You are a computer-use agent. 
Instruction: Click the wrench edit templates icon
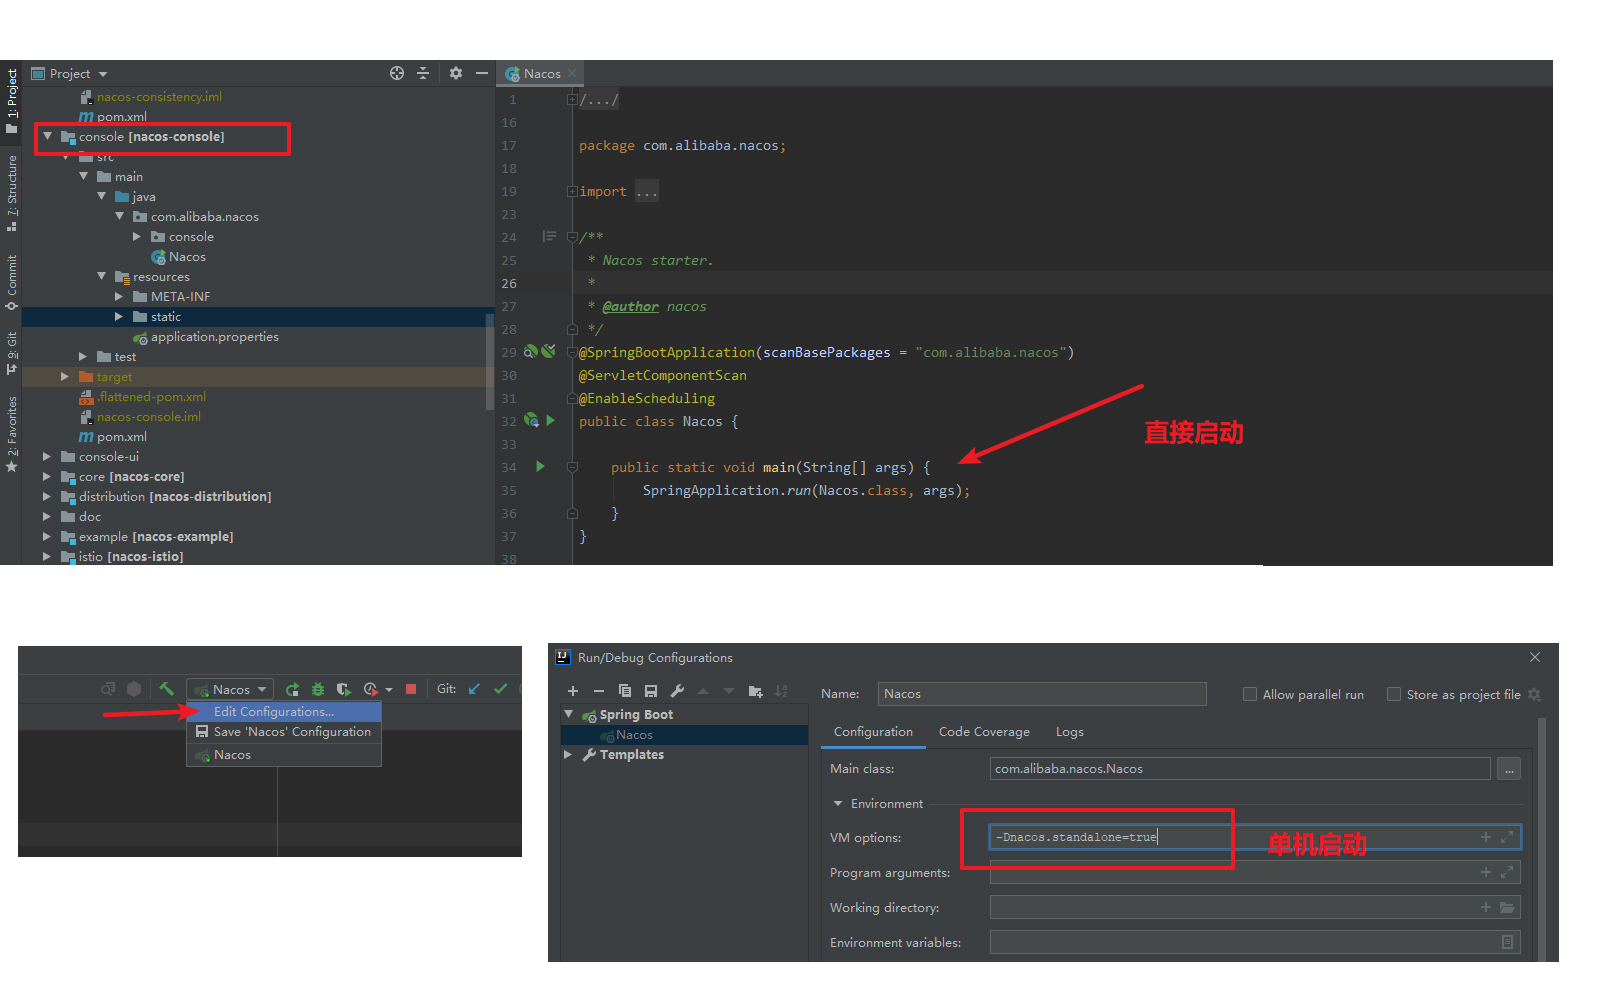[677, 691]
